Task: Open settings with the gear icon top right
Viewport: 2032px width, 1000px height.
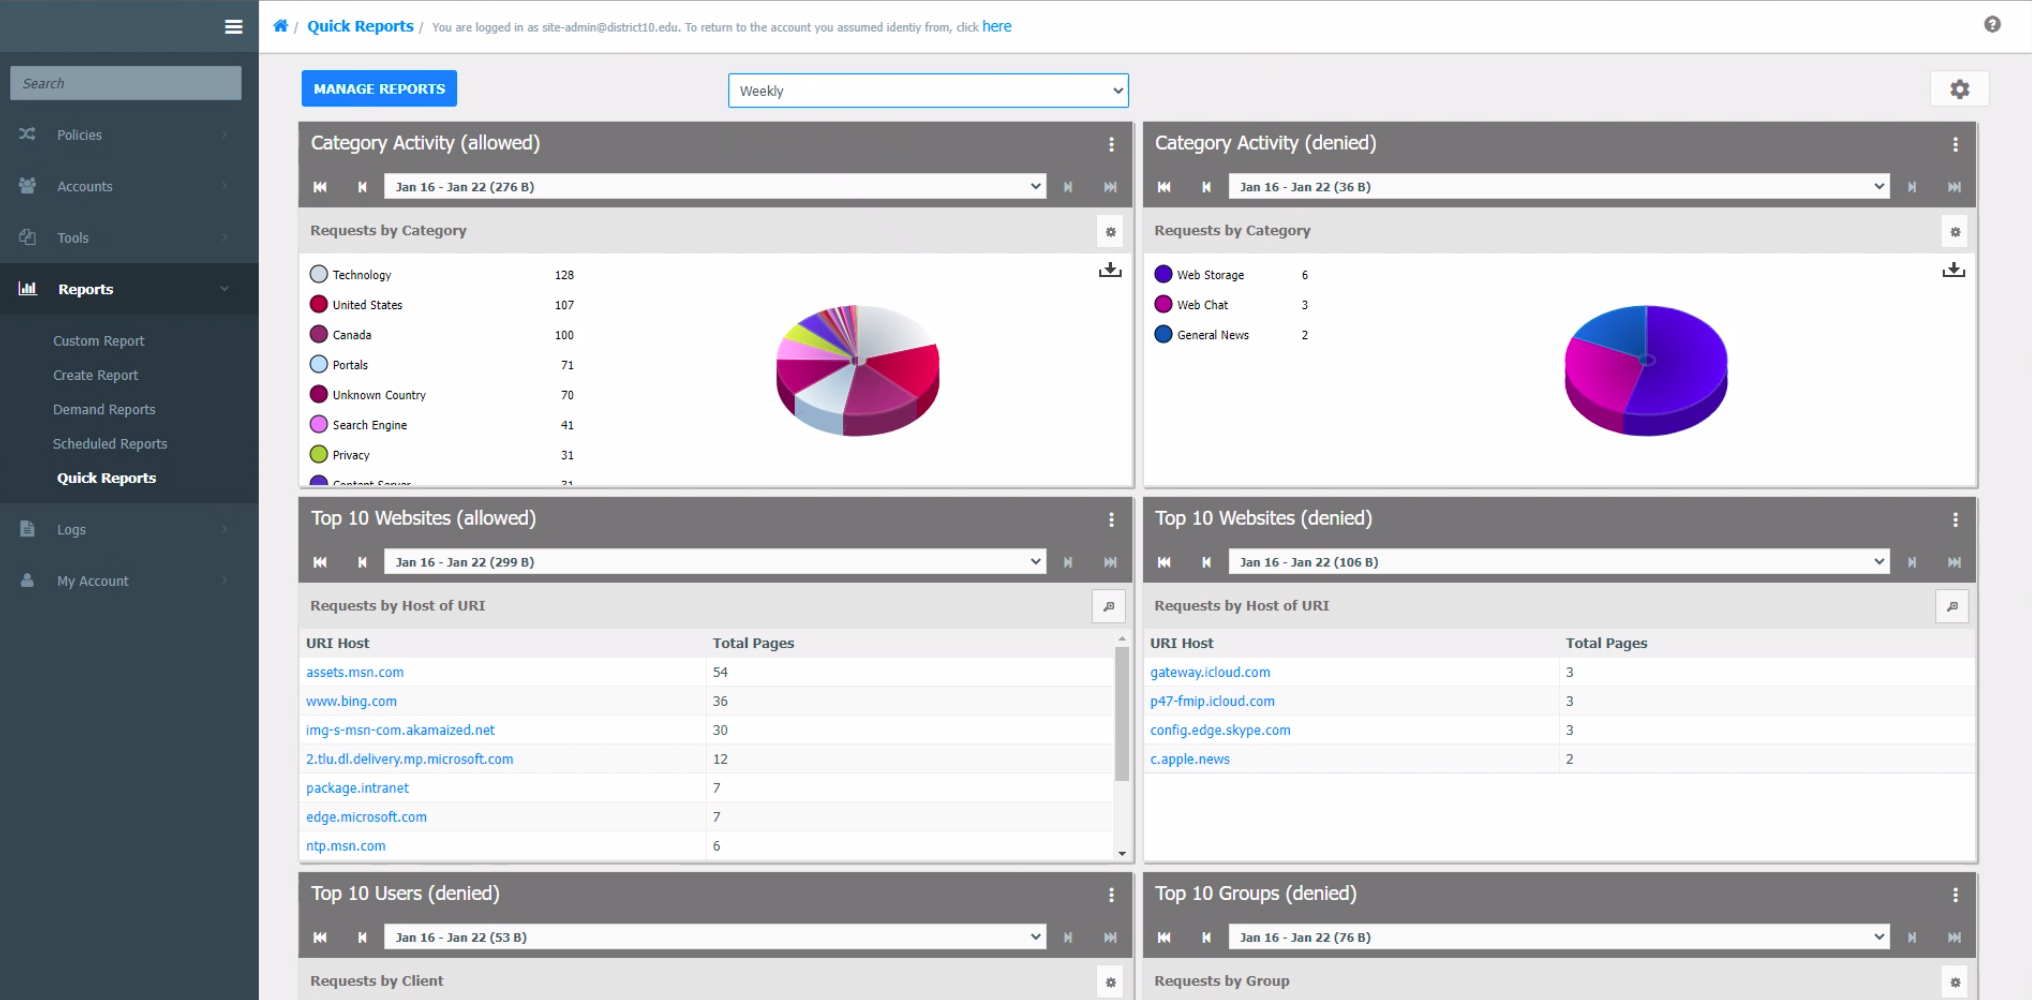Action: [1959, 88]
